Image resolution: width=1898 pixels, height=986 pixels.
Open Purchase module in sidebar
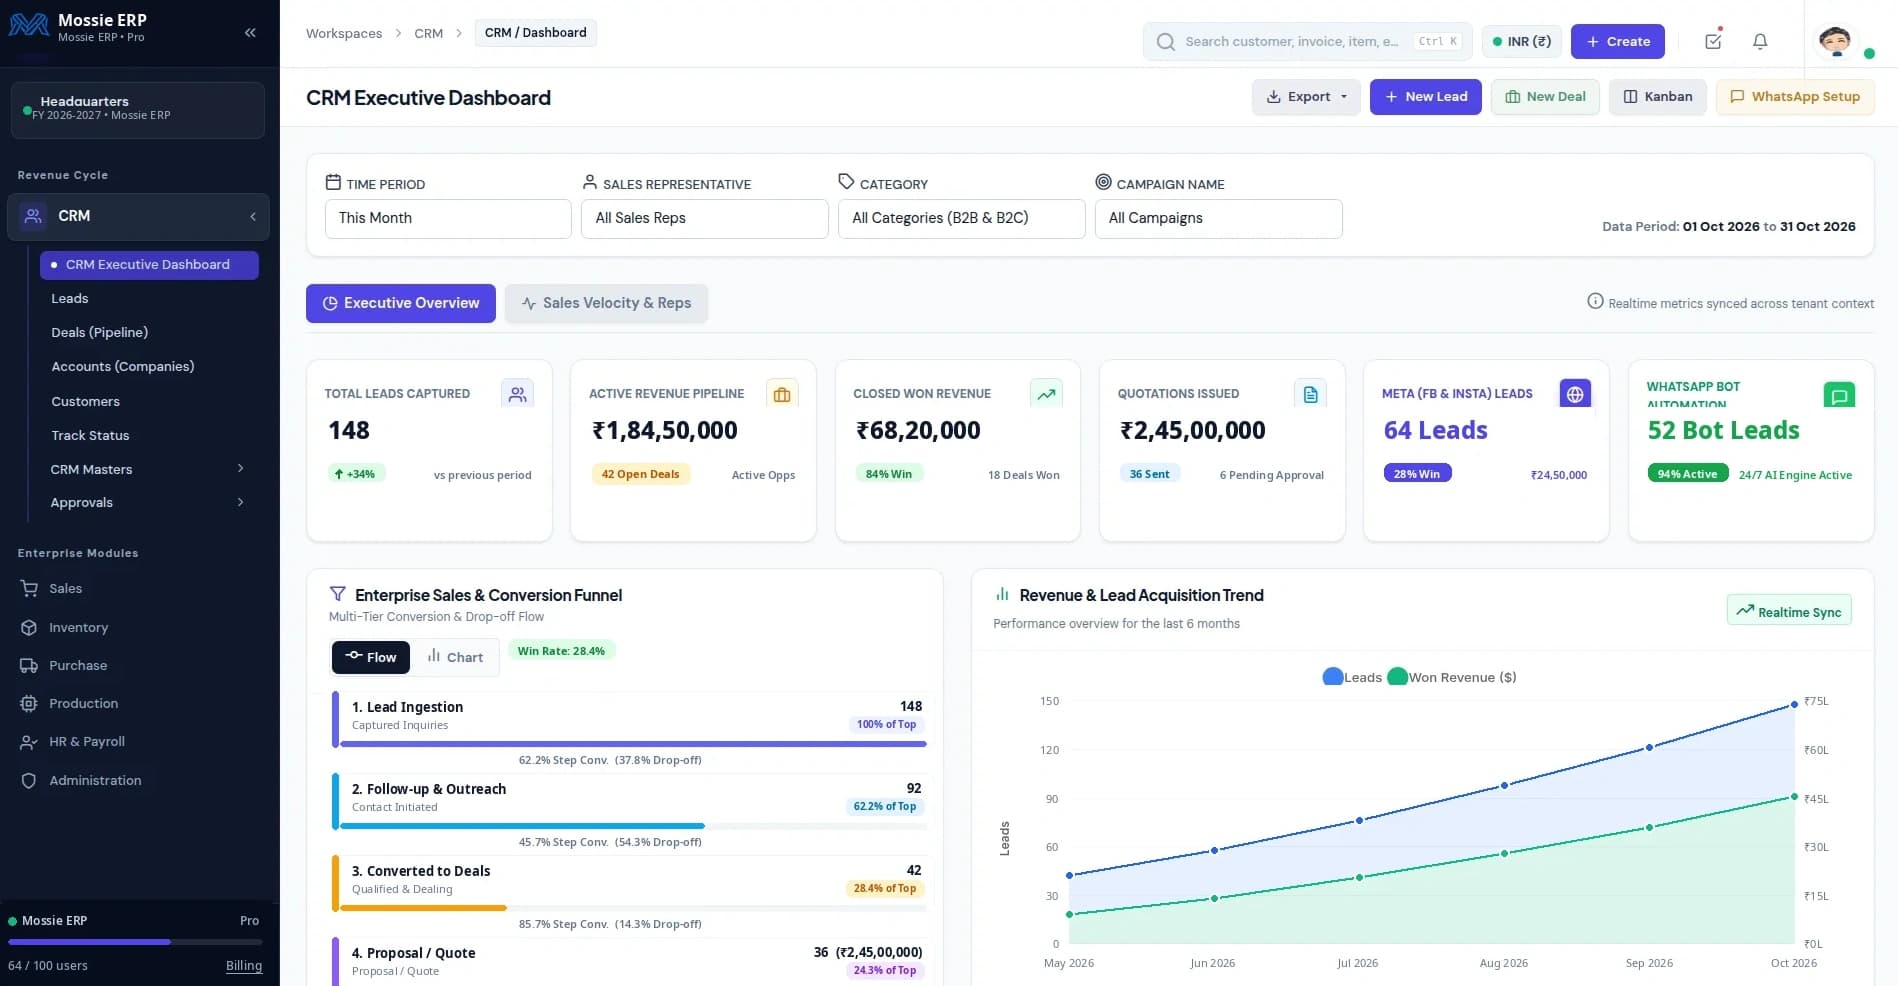click(x=78, y=665)
